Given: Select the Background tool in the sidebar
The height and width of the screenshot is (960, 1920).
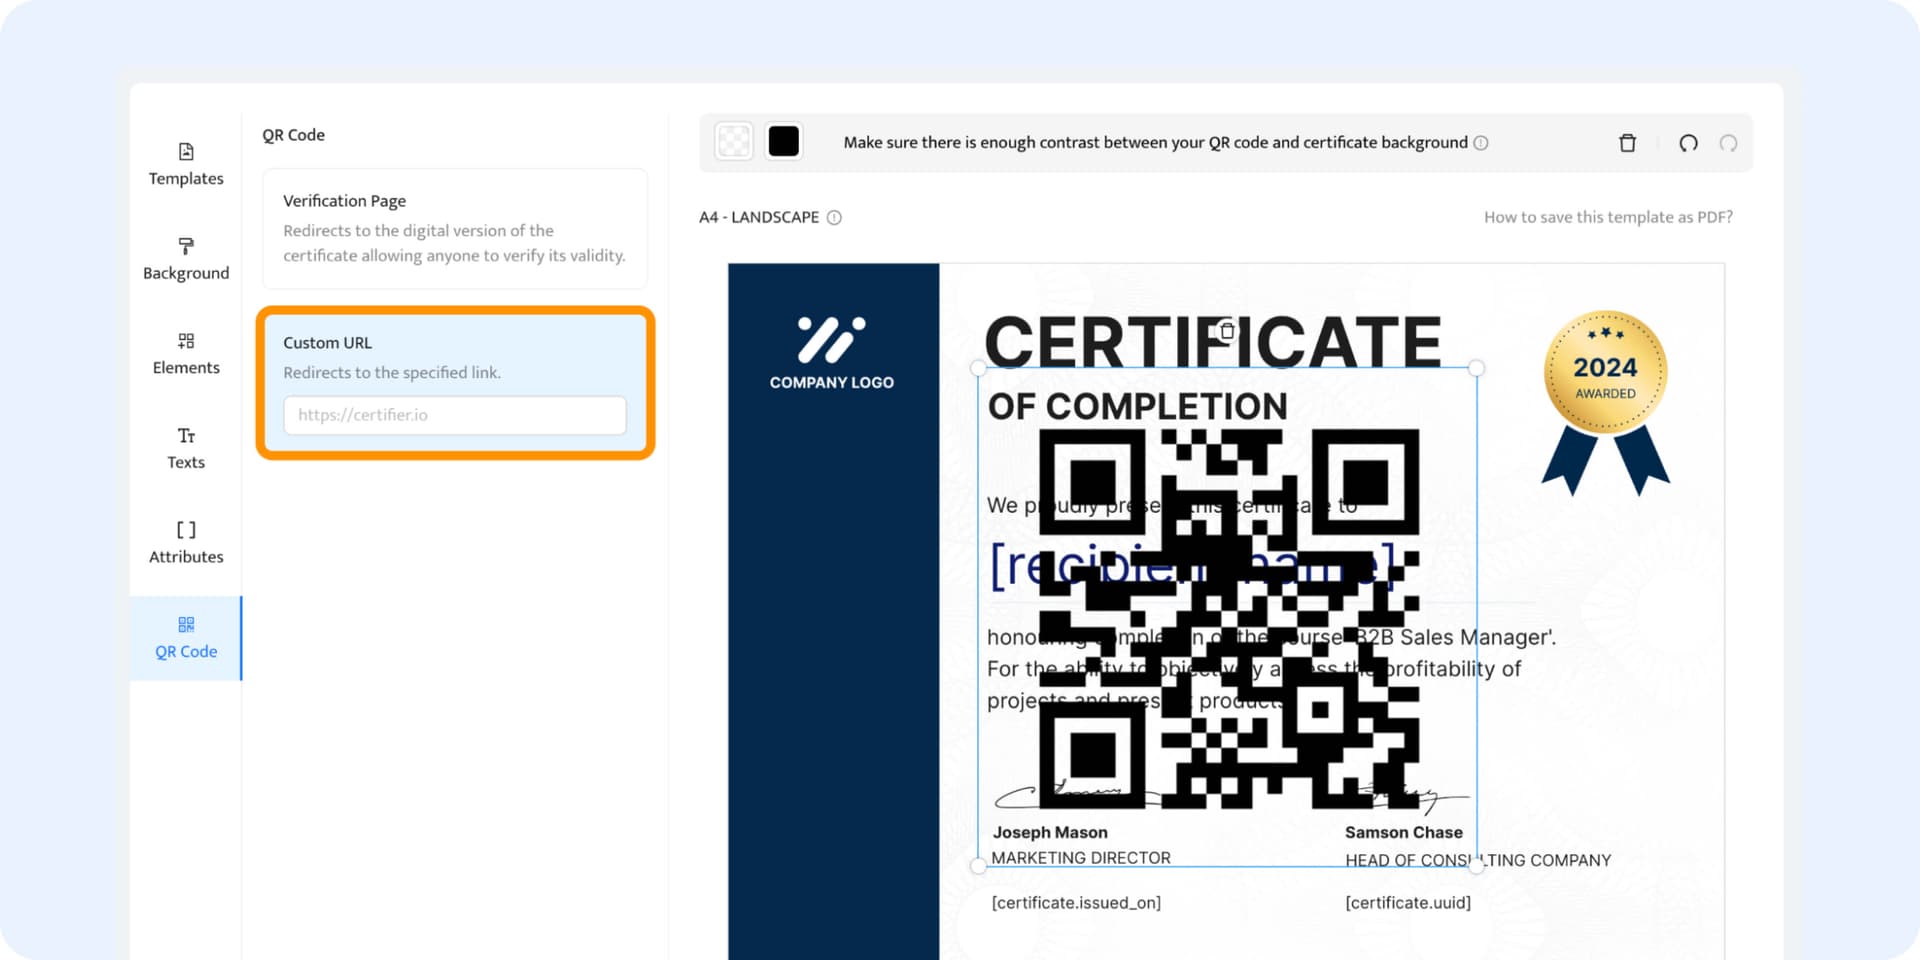Looking at the screenshot, I should coord(185,258).
